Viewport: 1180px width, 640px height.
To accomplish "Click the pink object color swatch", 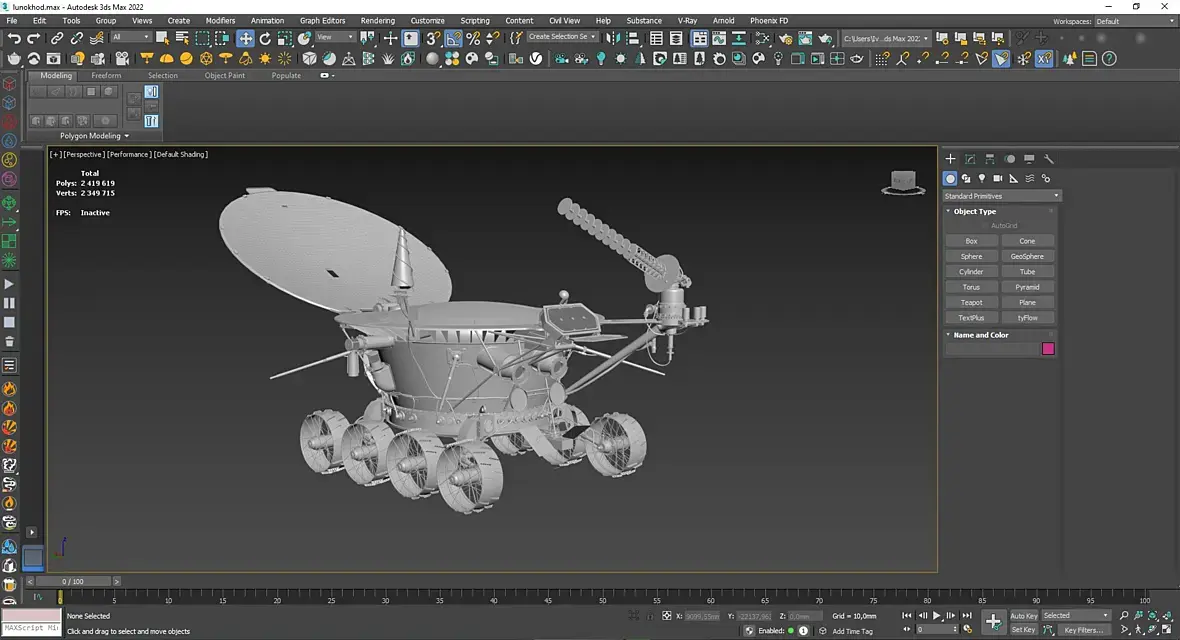I will pyautogui.click(x=1048, y=349).
